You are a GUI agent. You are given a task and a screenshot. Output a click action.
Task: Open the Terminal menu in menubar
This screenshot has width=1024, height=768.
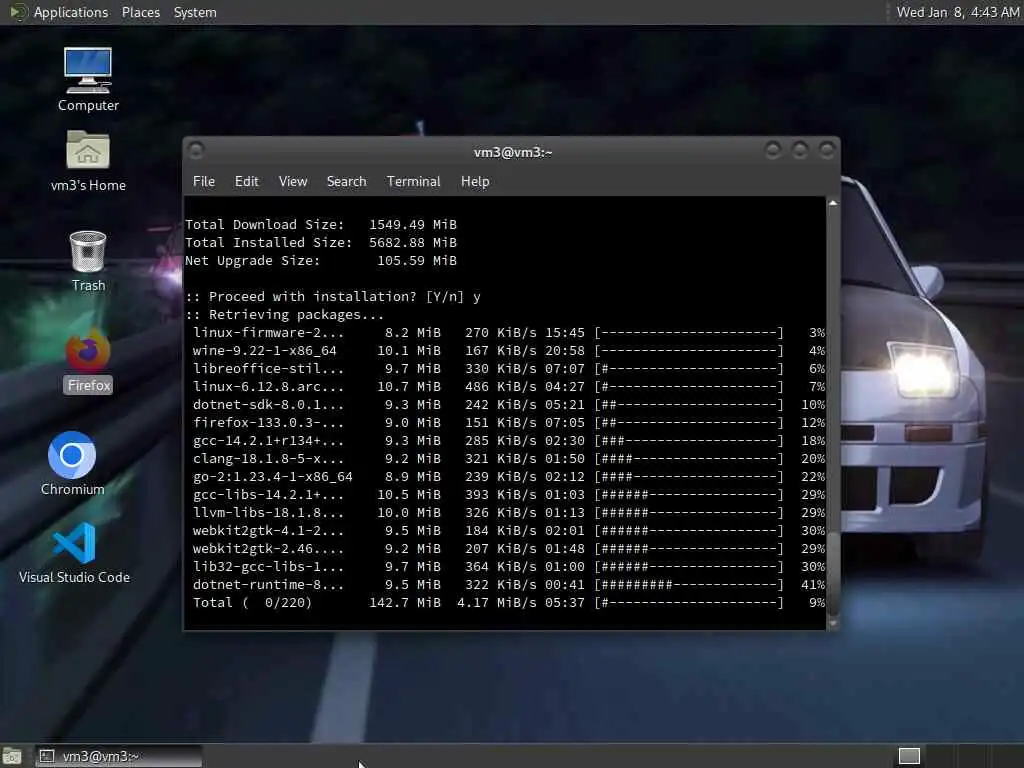(413, 182)
